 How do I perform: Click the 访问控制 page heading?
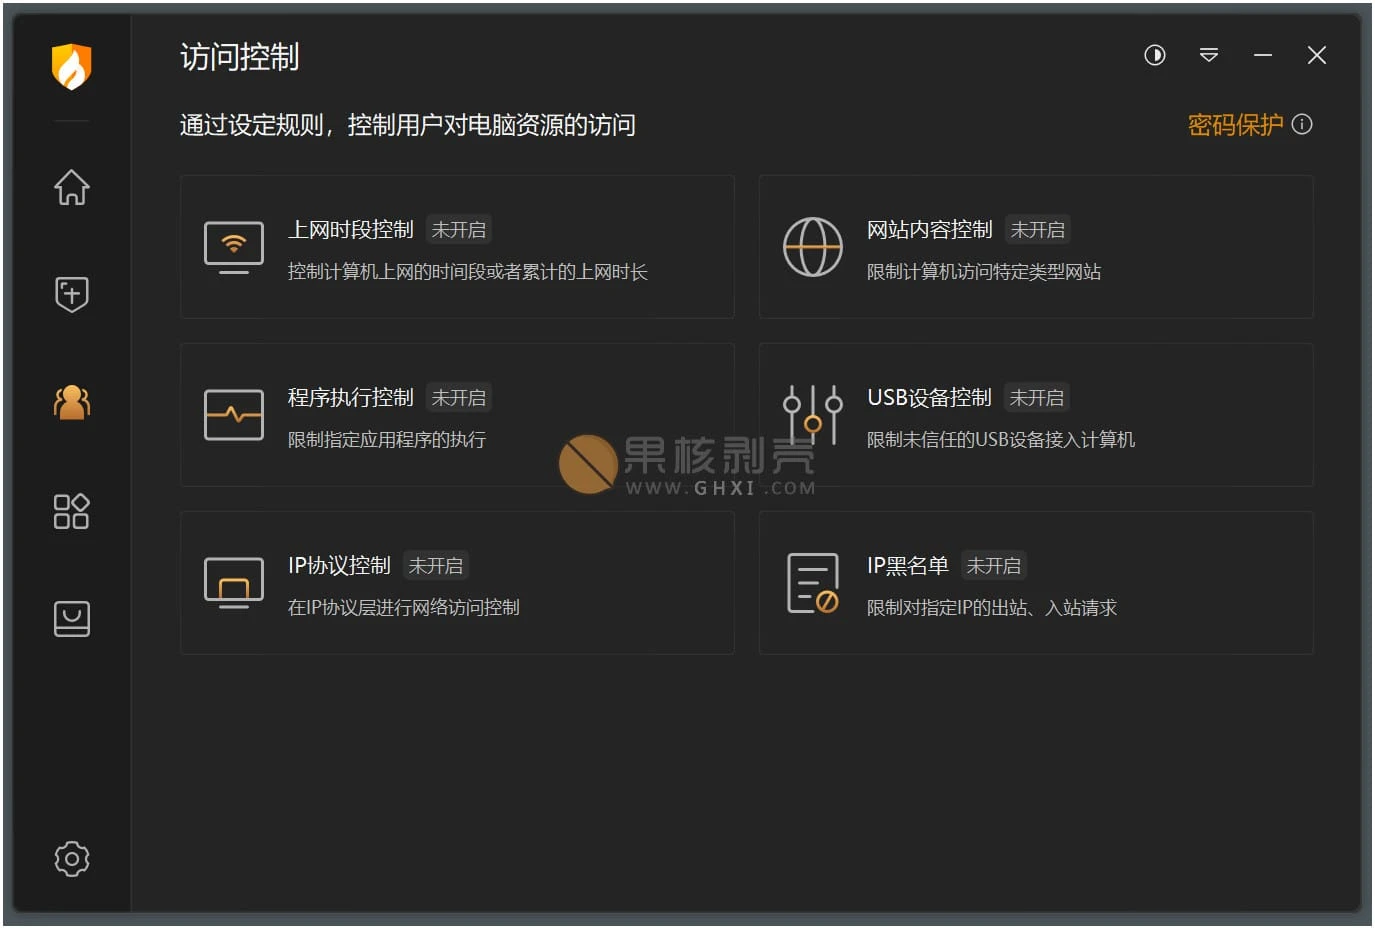(240, 57)
